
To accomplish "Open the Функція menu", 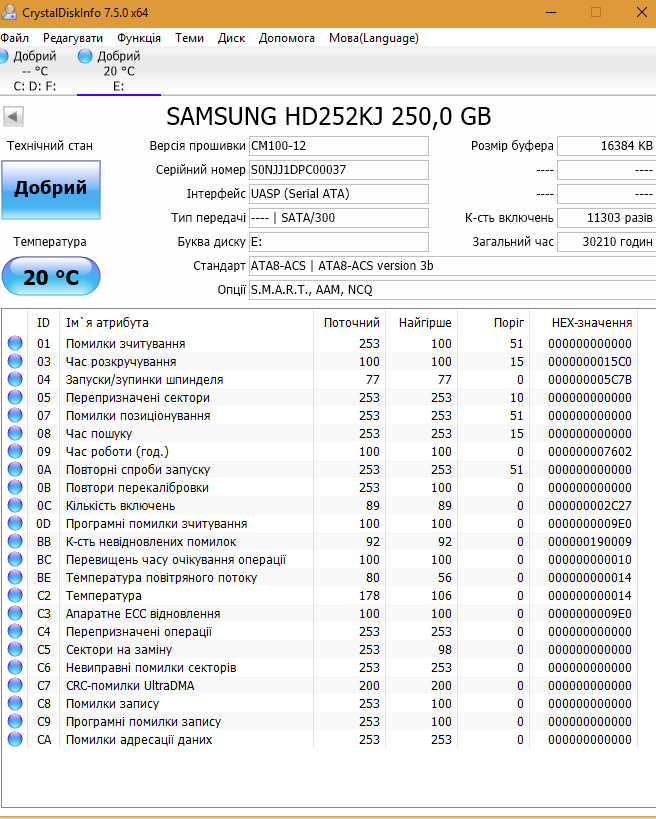I will pyautogui.click(x=138, y=38).
